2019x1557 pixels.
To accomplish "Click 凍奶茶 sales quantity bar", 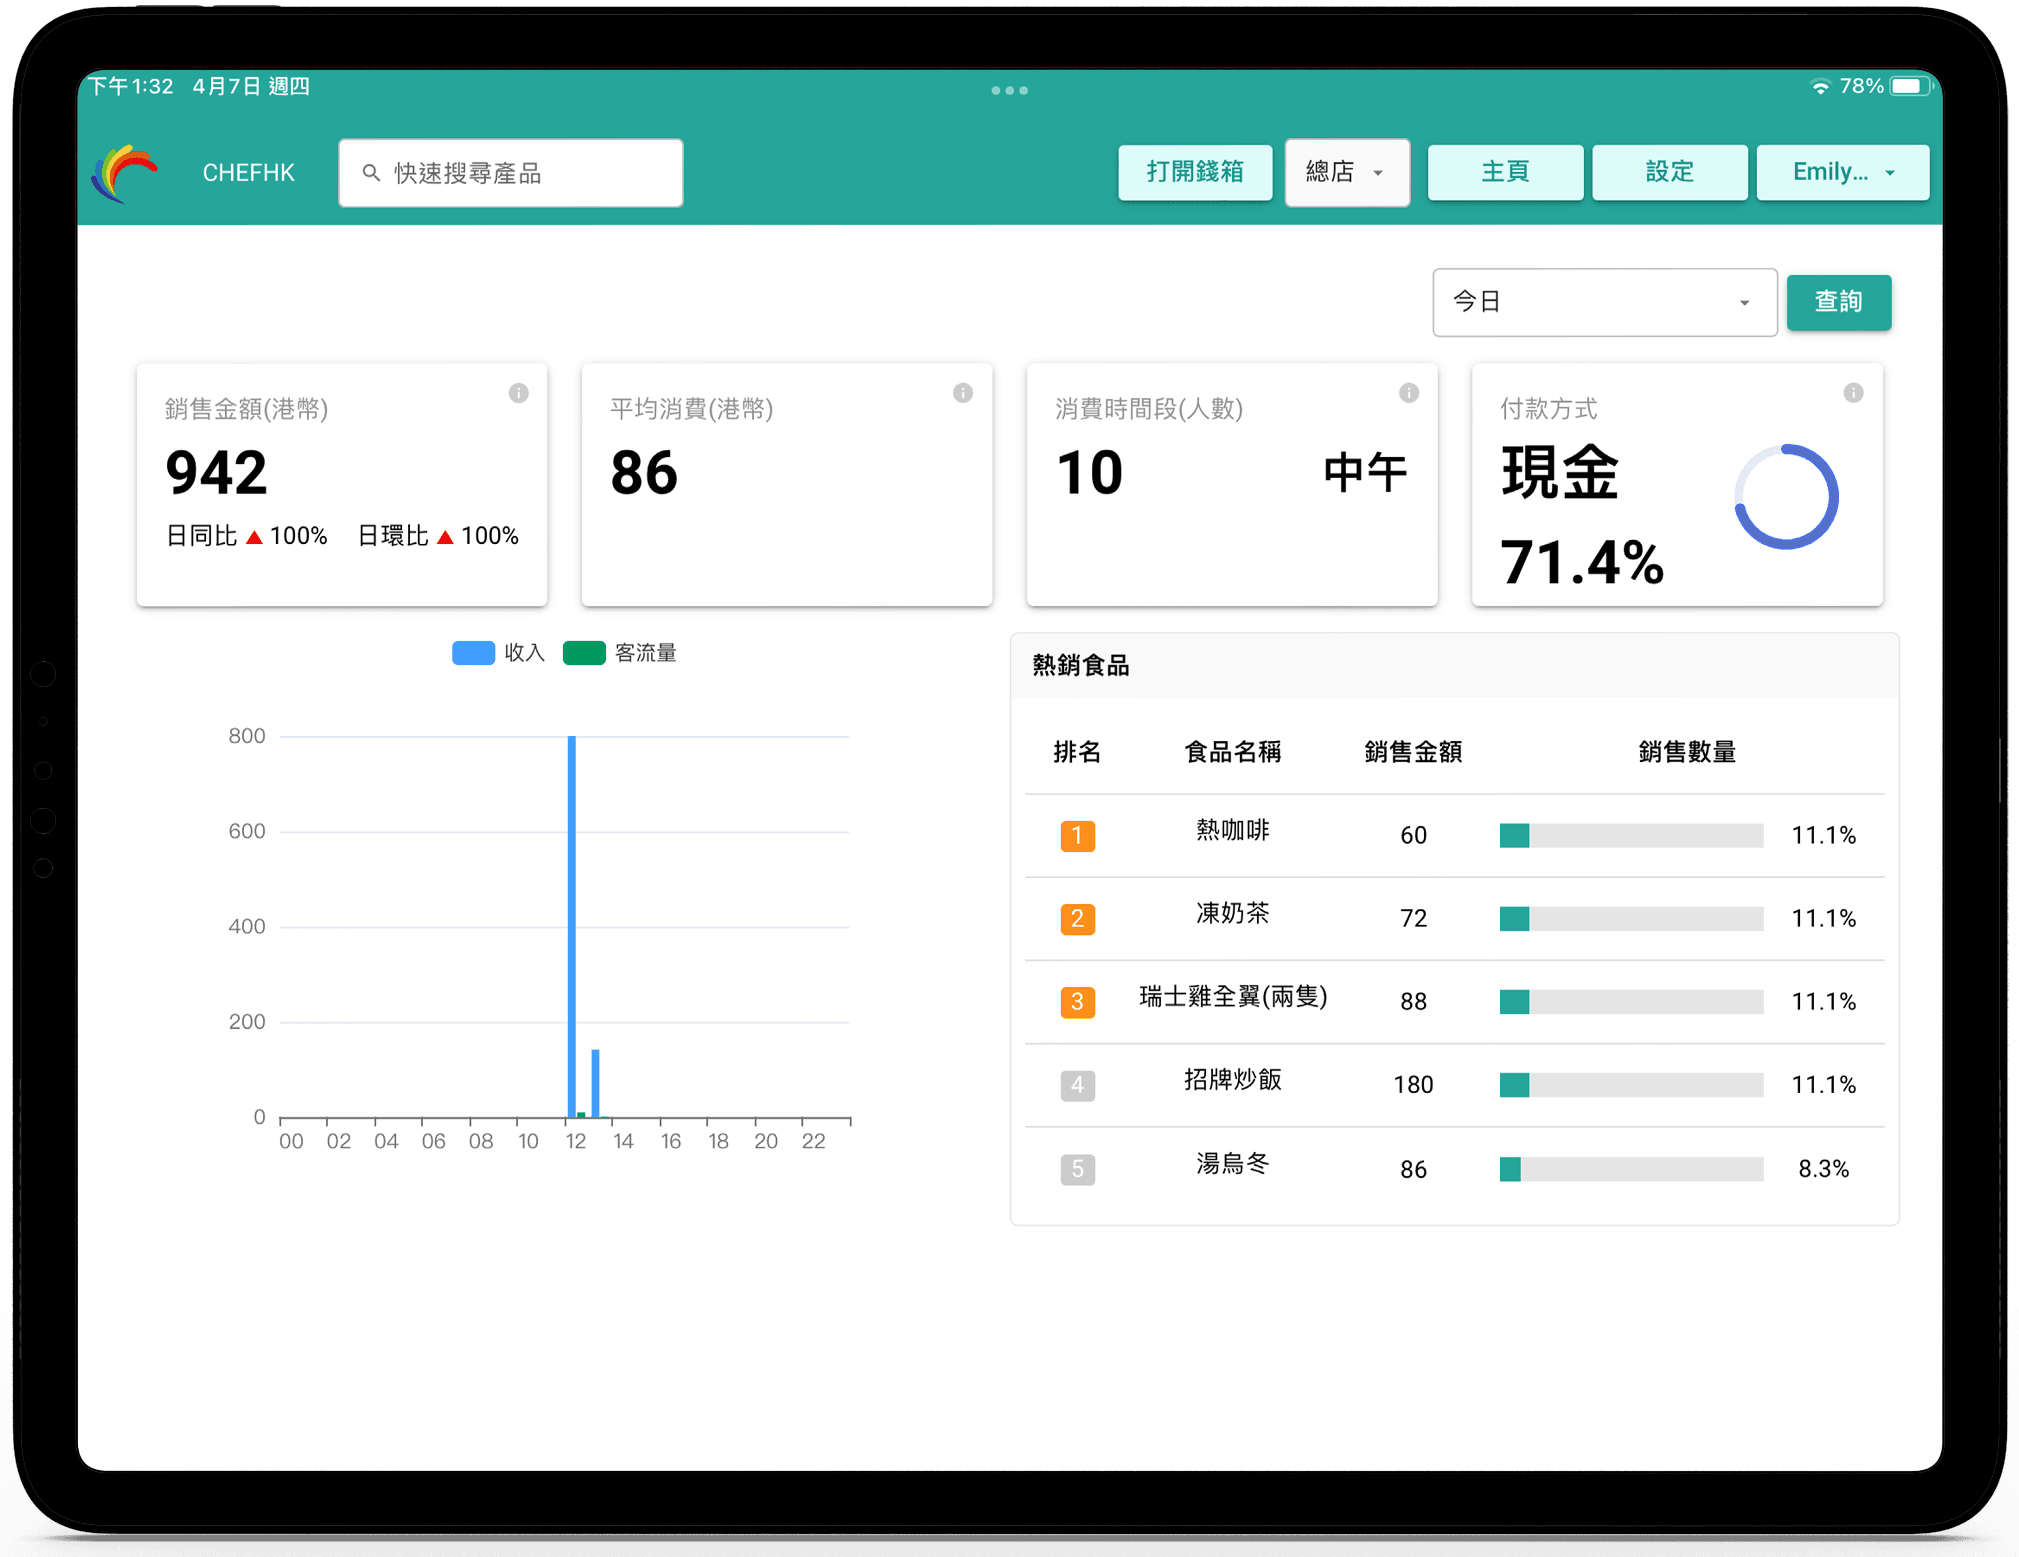I will coord(1631,918).
